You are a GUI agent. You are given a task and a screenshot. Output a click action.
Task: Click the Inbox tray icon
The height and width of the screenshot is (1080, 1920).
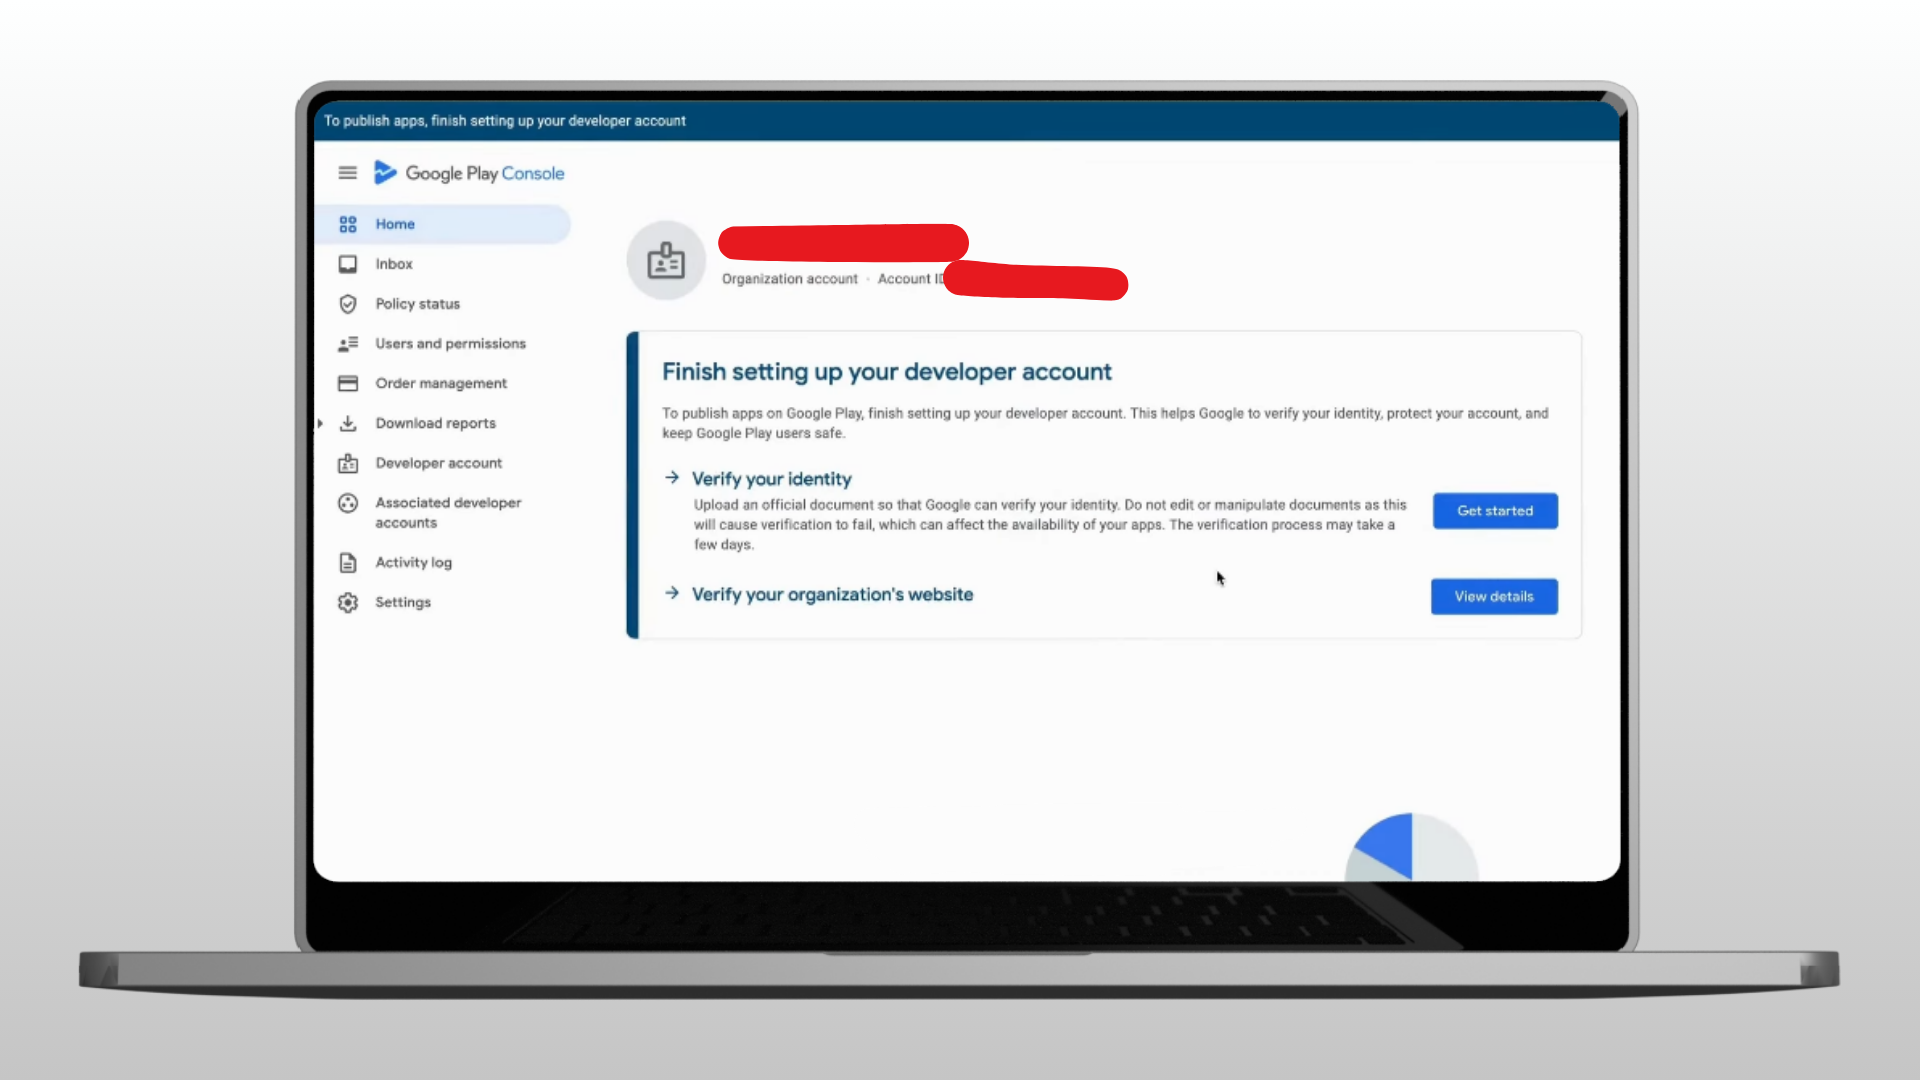347,264
